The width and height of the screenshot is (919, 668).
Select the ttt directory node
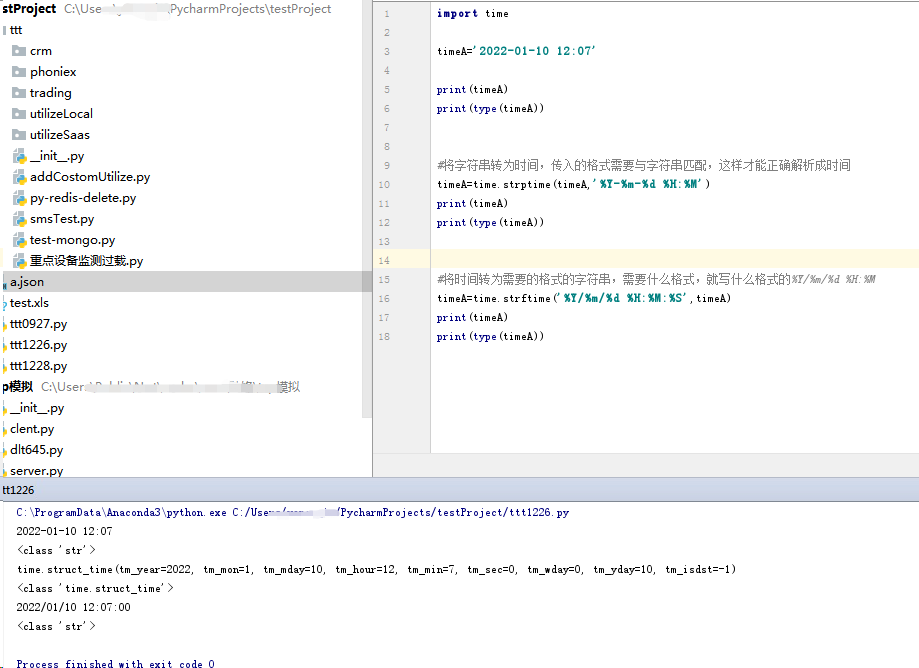coord(16,30)
